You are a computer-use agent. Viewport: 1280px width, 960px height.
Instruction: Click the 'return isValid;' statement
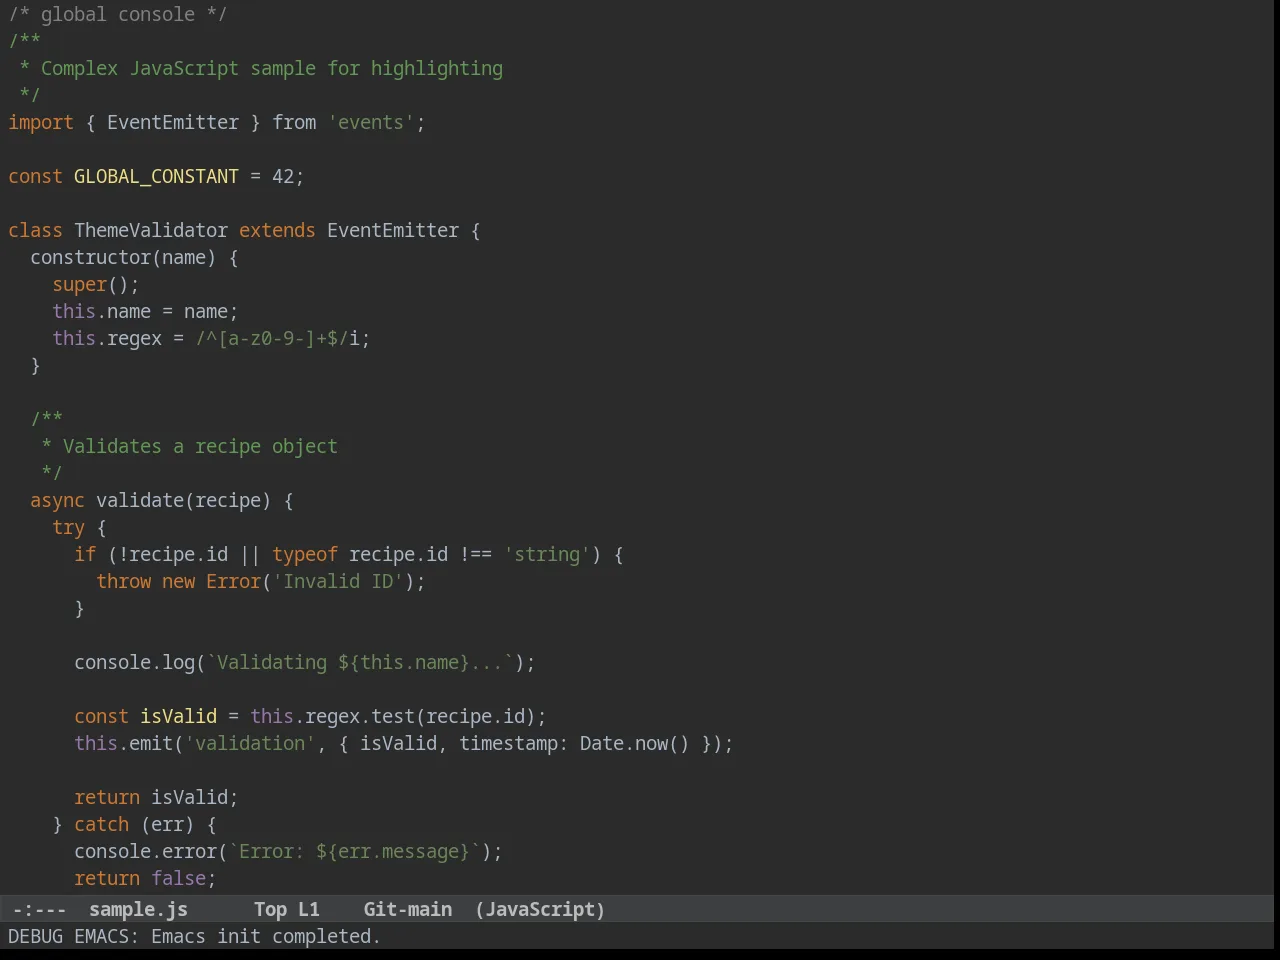pyautogui.click(x=156, y=797)
